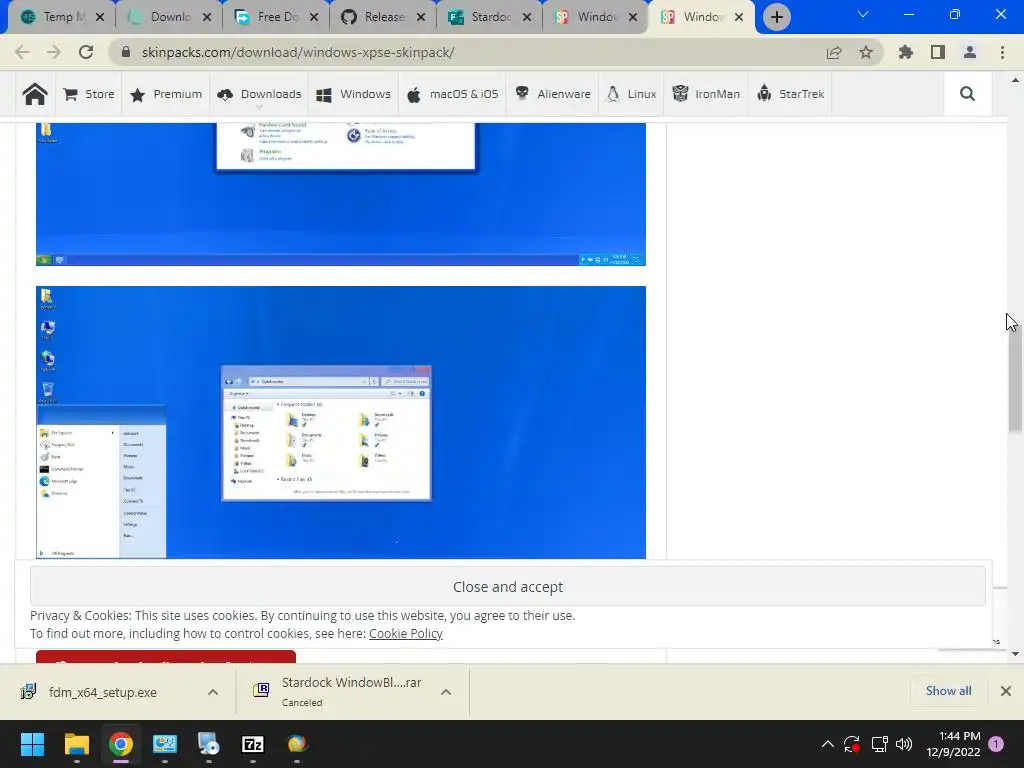The width and height of the screenshot is (1024, 768).
Task: Open the Store menu item
Action: (x=89, y=94)
